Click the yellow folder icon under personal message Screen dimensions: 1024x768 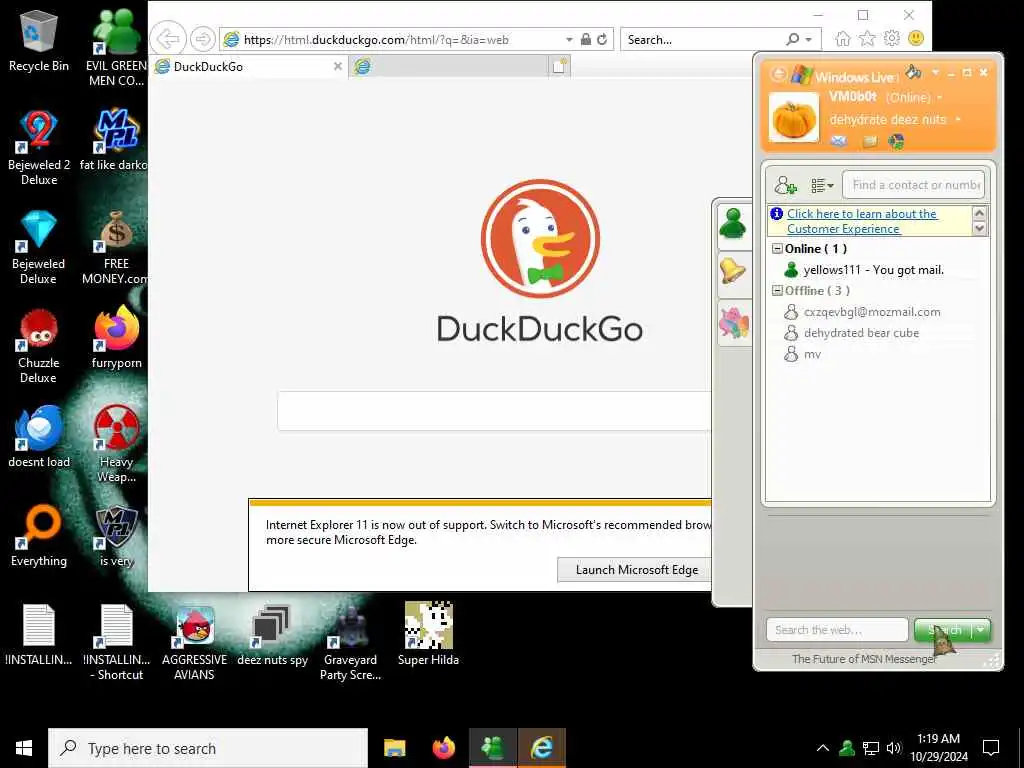coord(869,141)
